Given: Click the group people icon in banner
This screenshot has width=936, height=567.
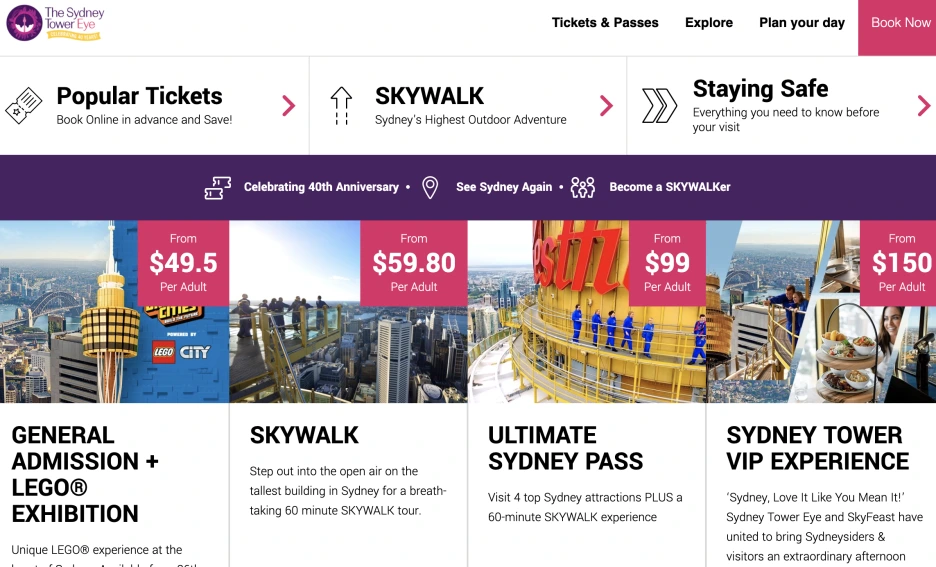Looking at the screenshot, I should [582, 187].
